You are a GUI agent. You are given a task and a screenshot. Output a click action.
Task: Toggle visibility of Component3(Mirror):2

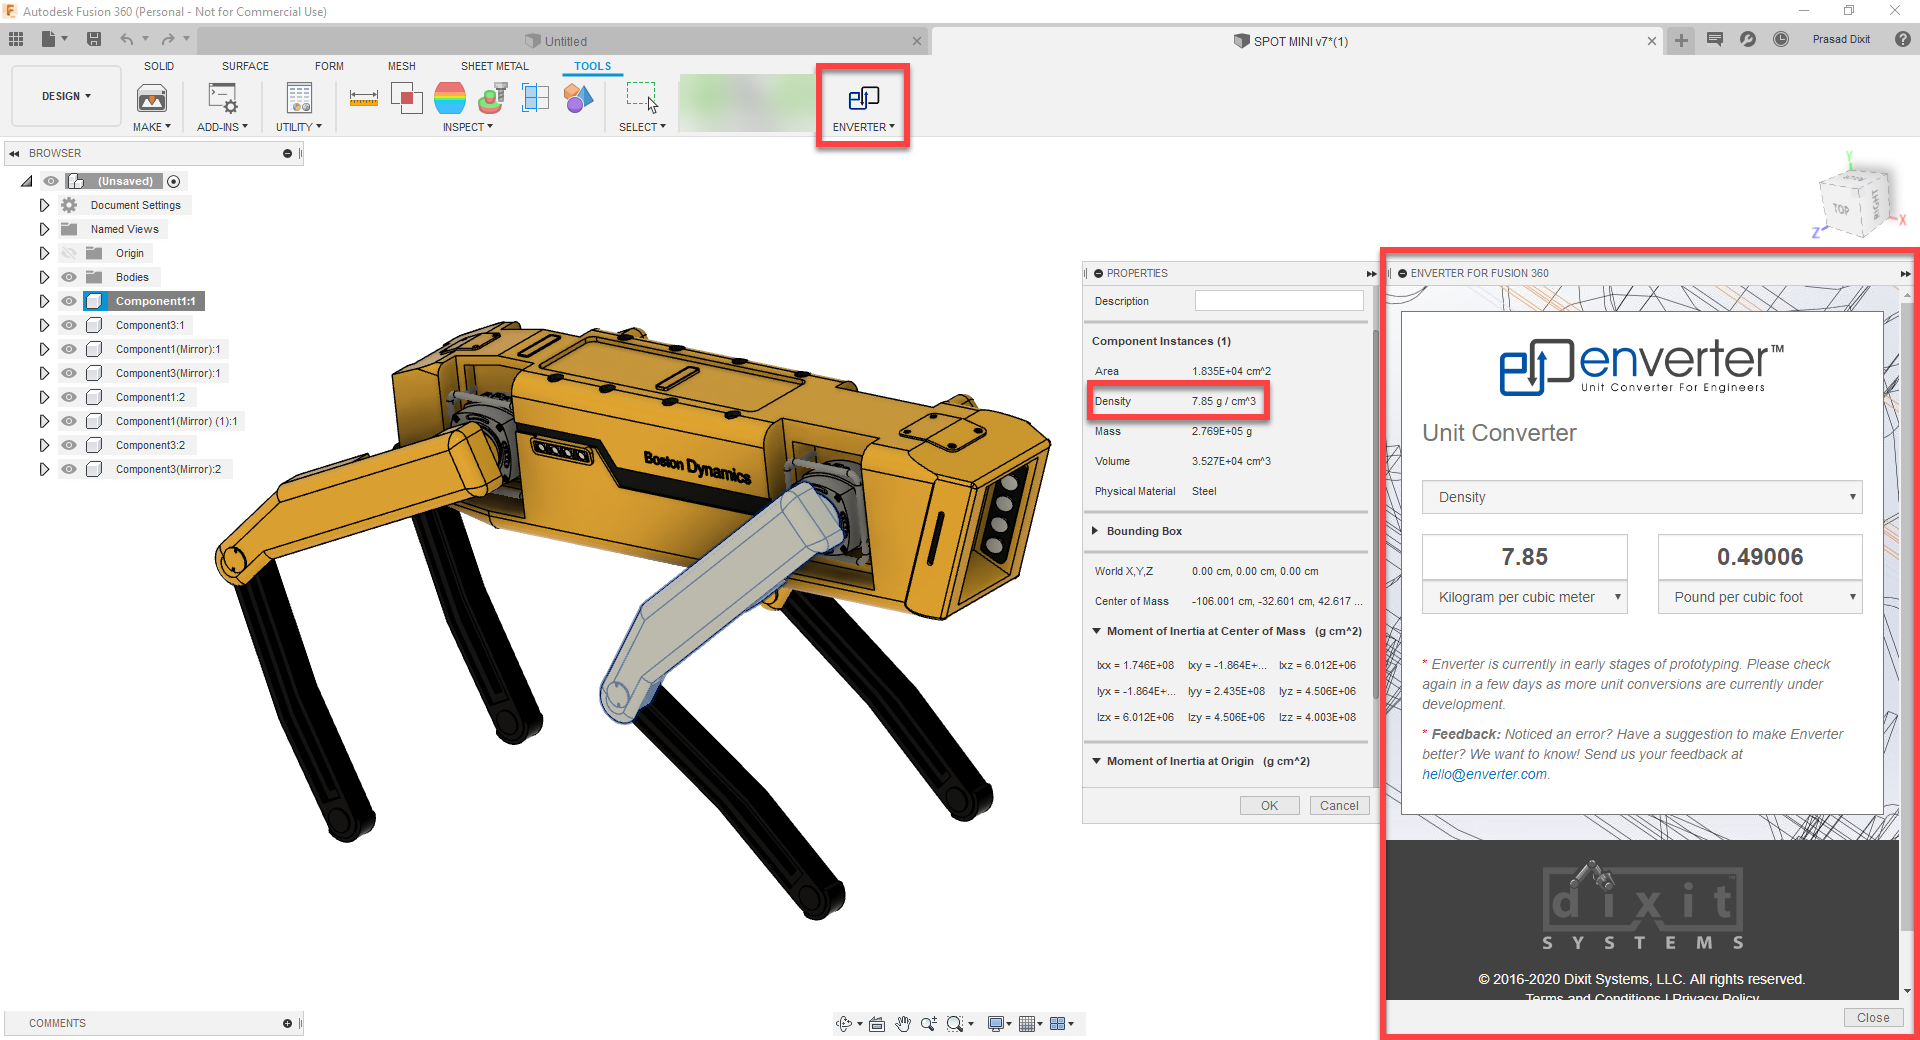coord(69,469)
